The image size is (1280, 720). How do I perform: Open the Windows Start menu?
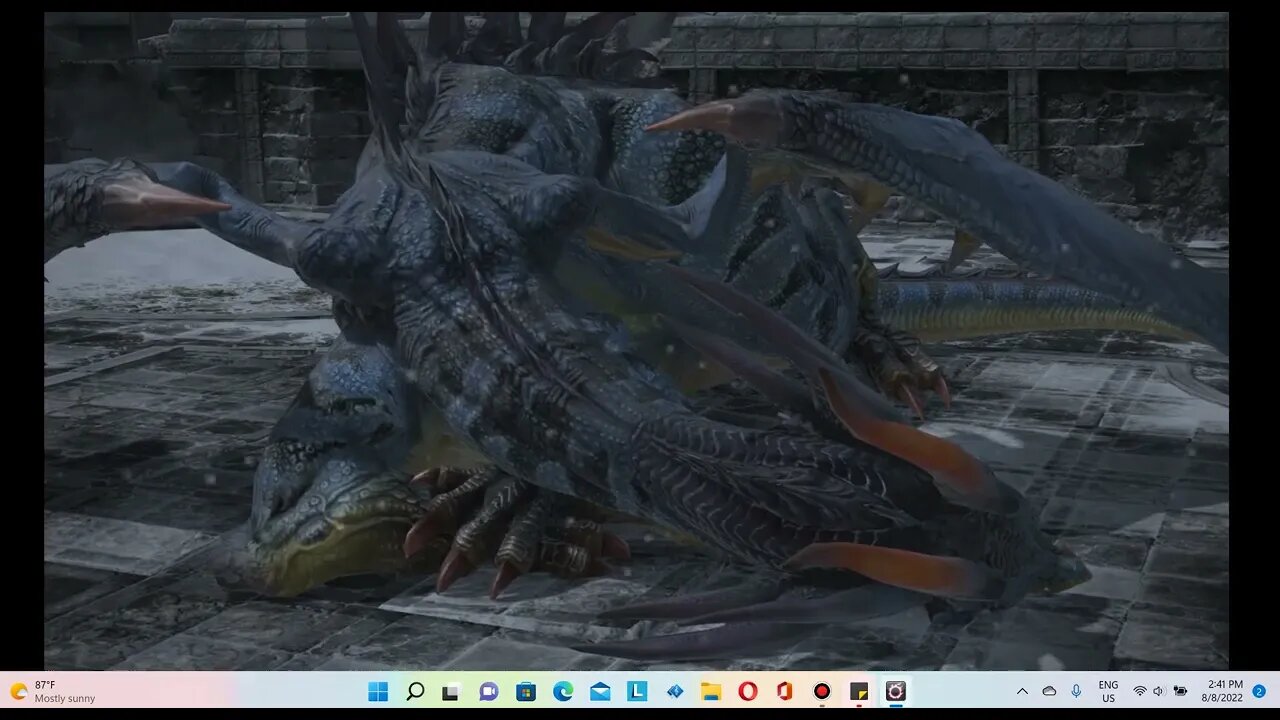click(x=378, y=691)
